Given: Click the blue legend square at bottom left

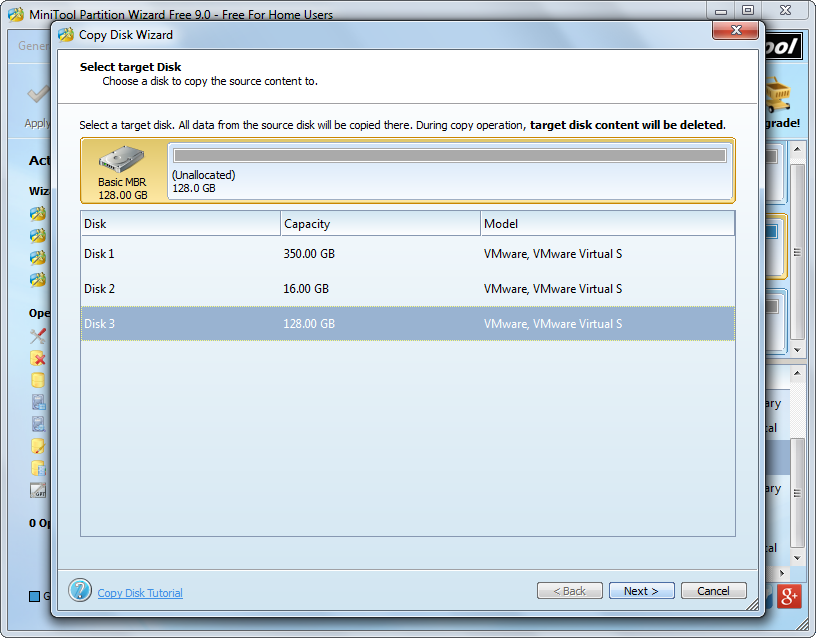Looking at the screenshot, I should (34, 596).
